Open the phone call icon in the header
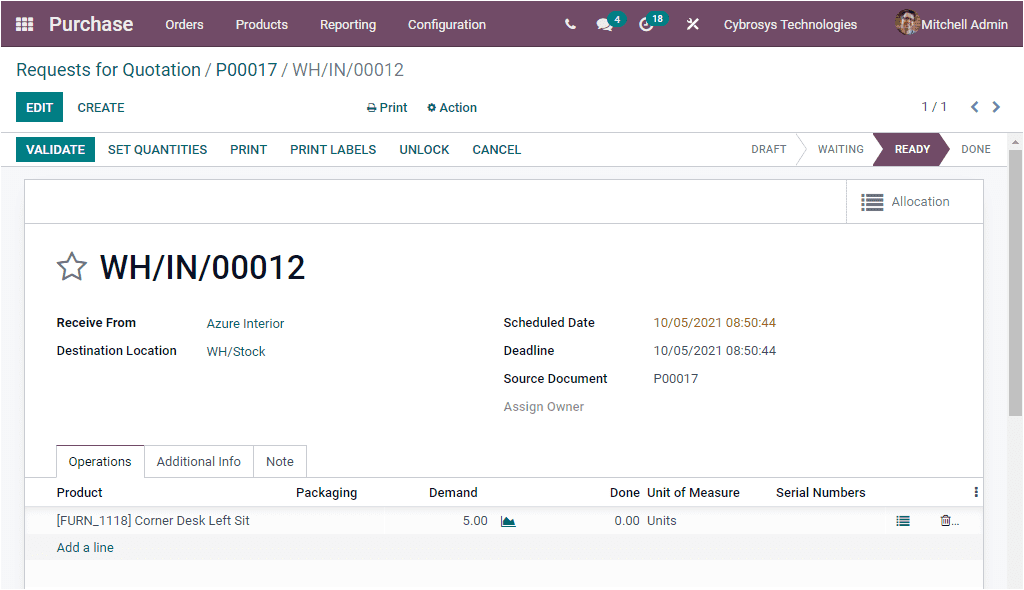This screenshot has height=590, width=1024. (x=569, y=24)
